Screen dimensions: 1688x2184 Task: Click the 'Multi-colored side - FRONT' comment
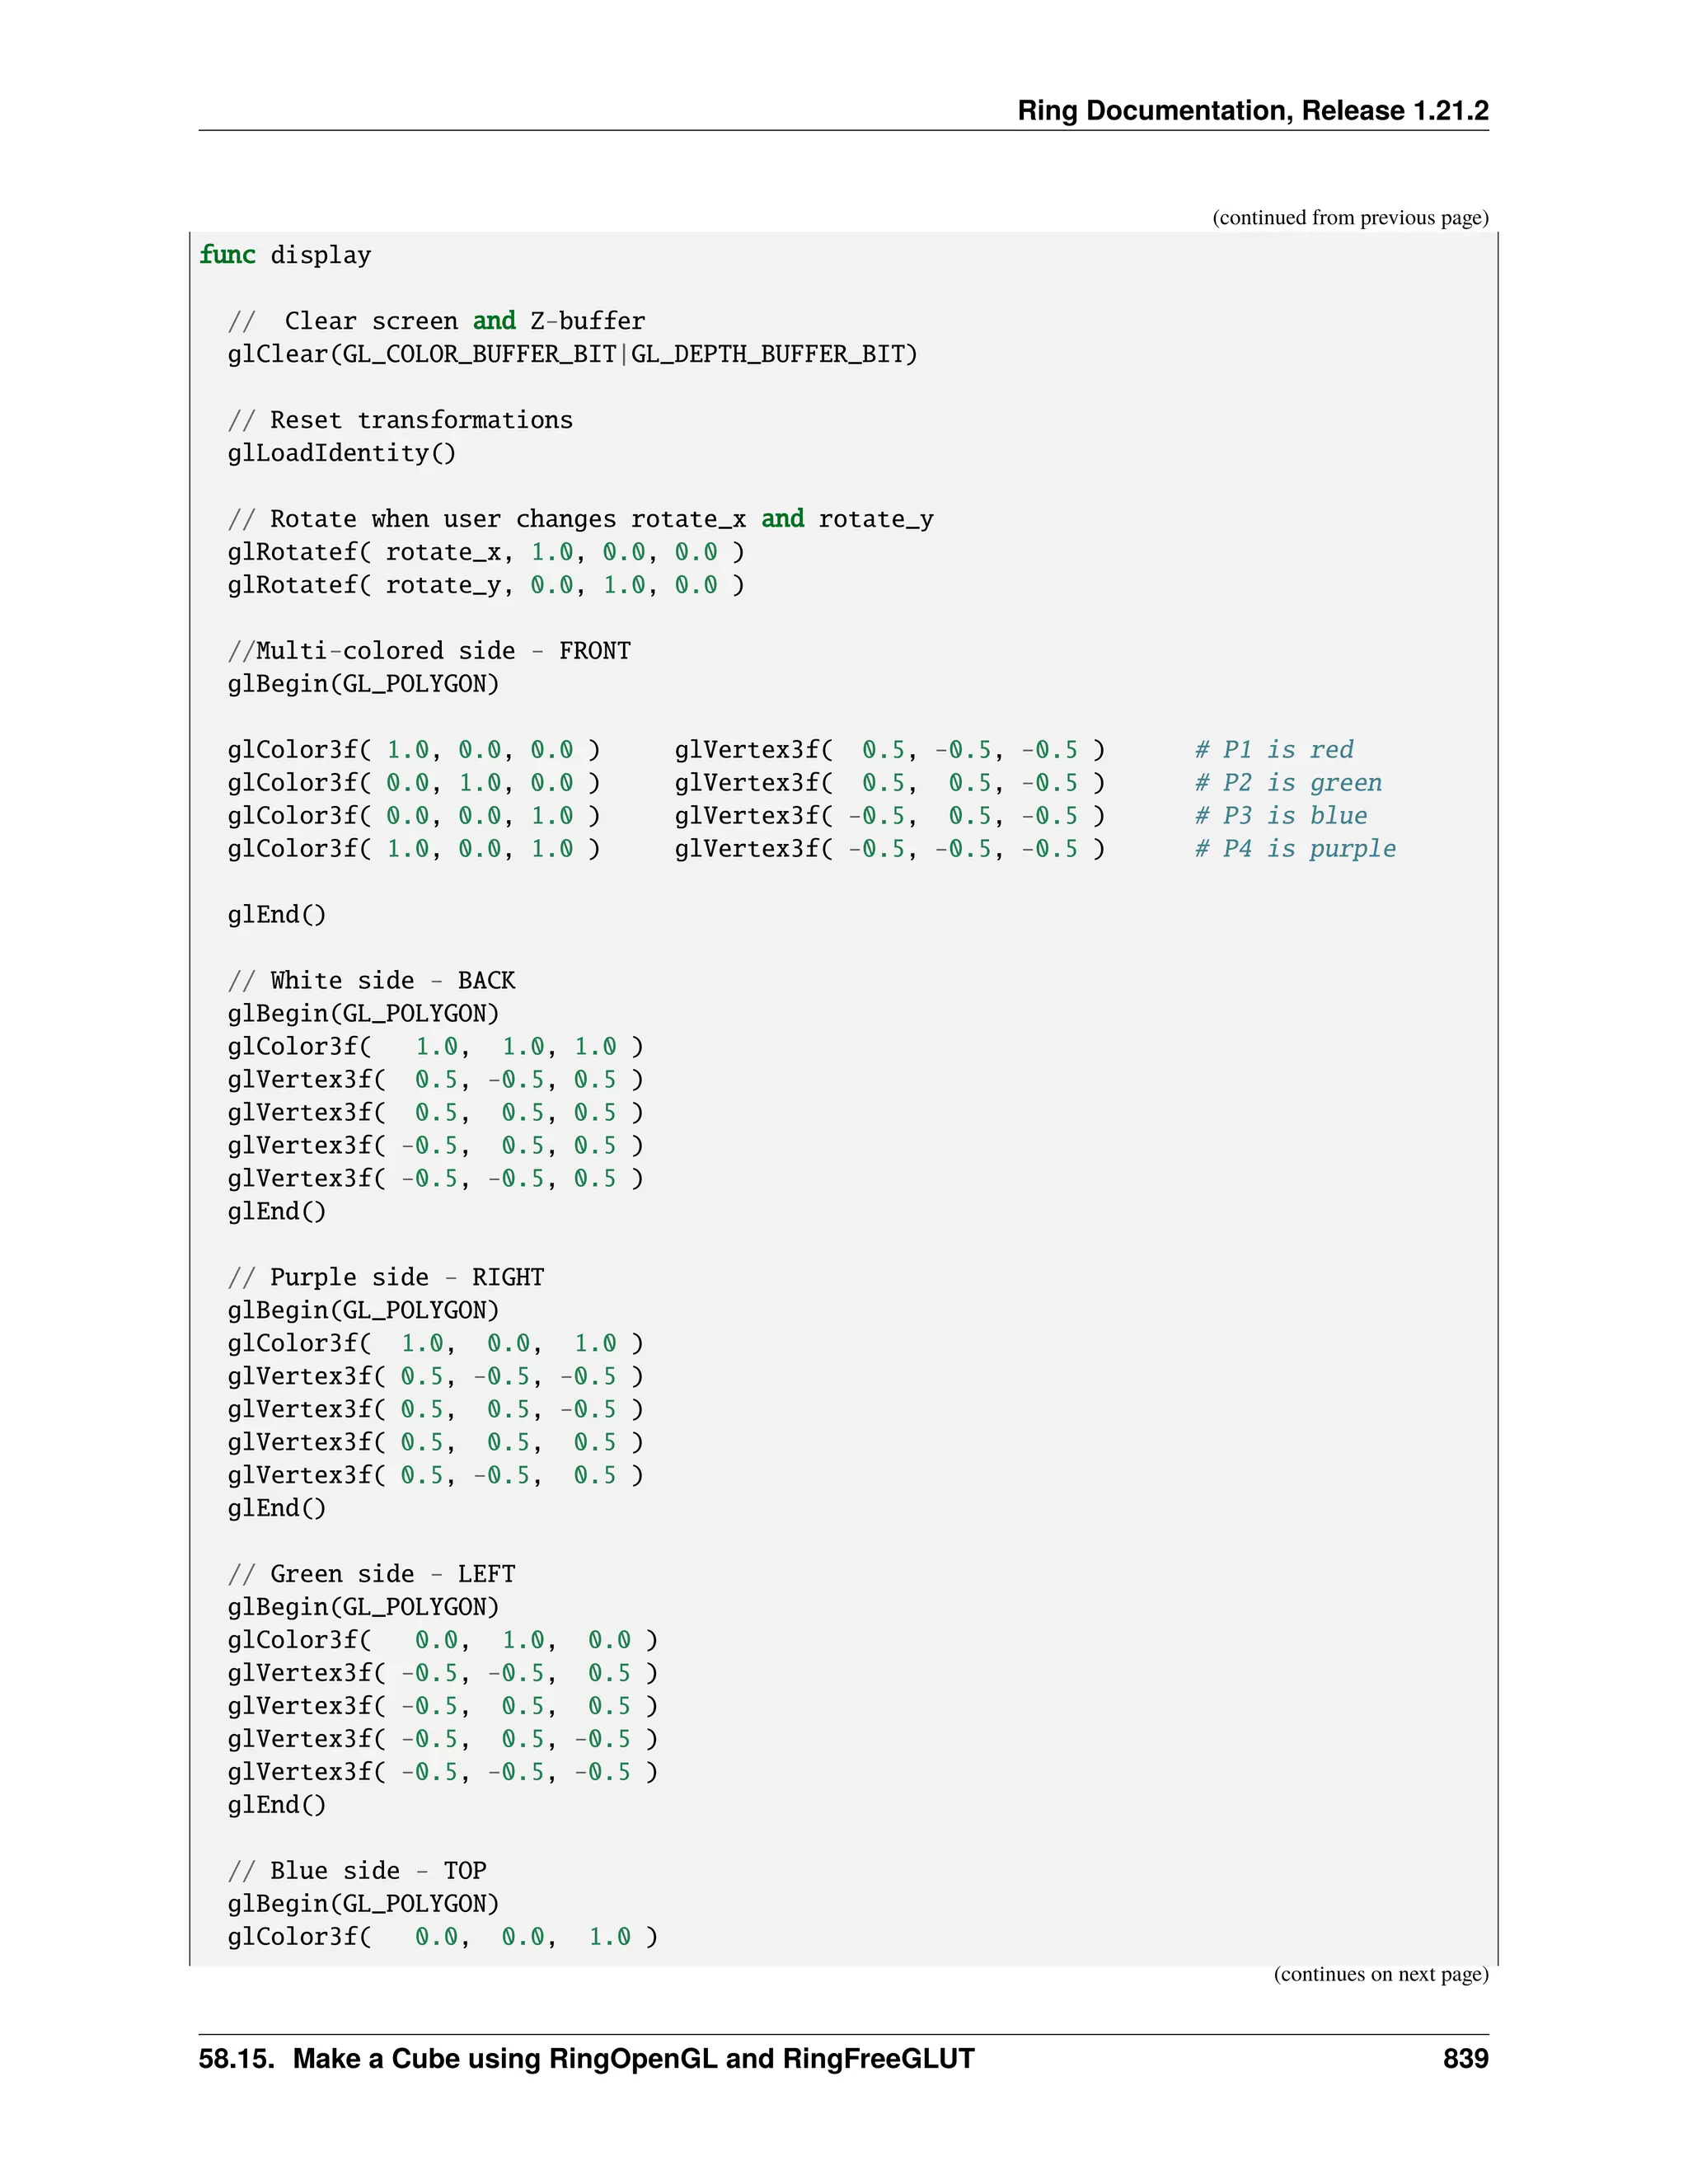click(x=429, y=651)
